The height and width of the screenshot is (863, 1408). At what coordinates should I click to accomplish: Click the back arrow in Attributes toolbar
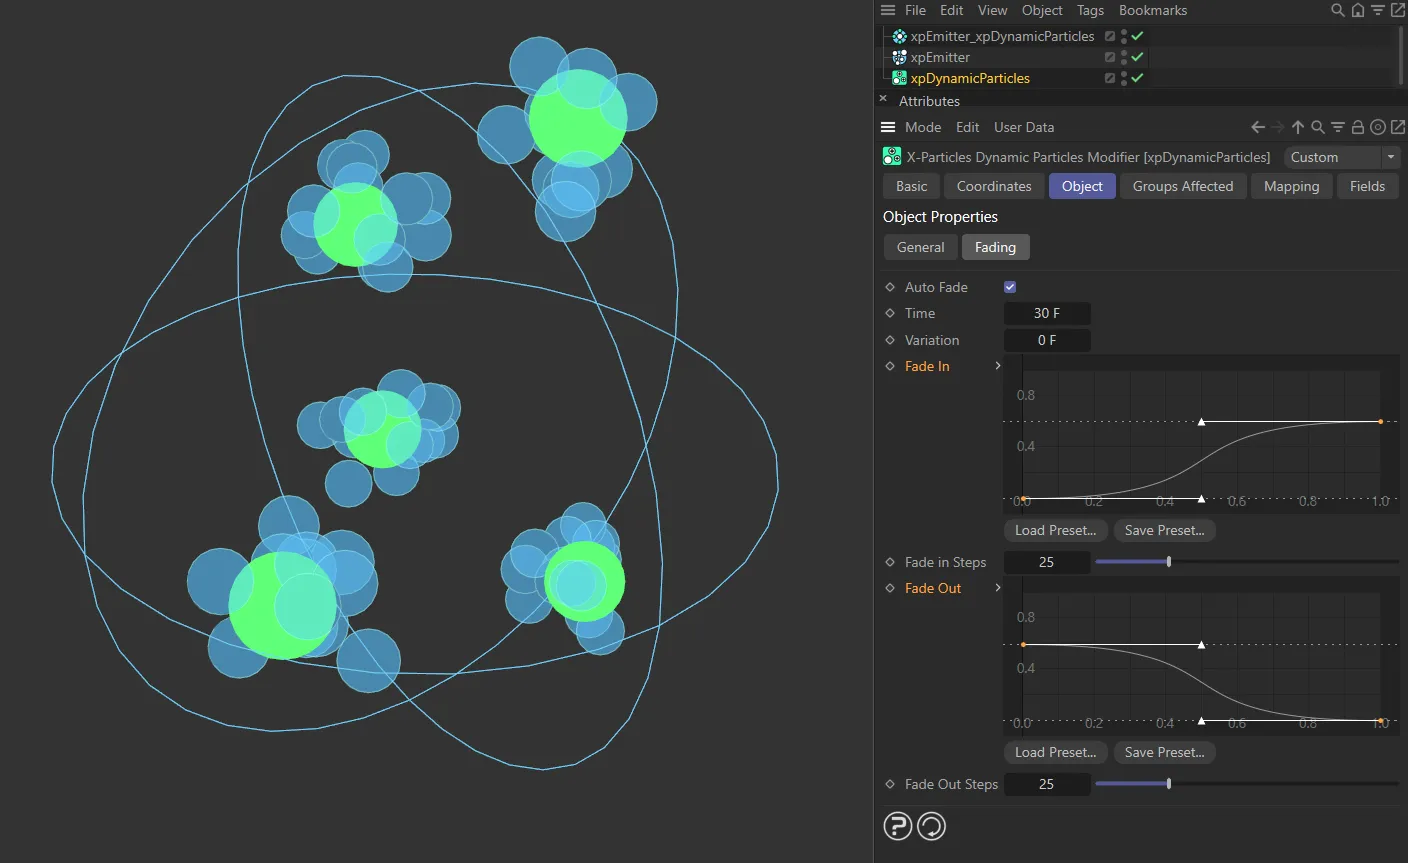click(x=1258, y=127)
